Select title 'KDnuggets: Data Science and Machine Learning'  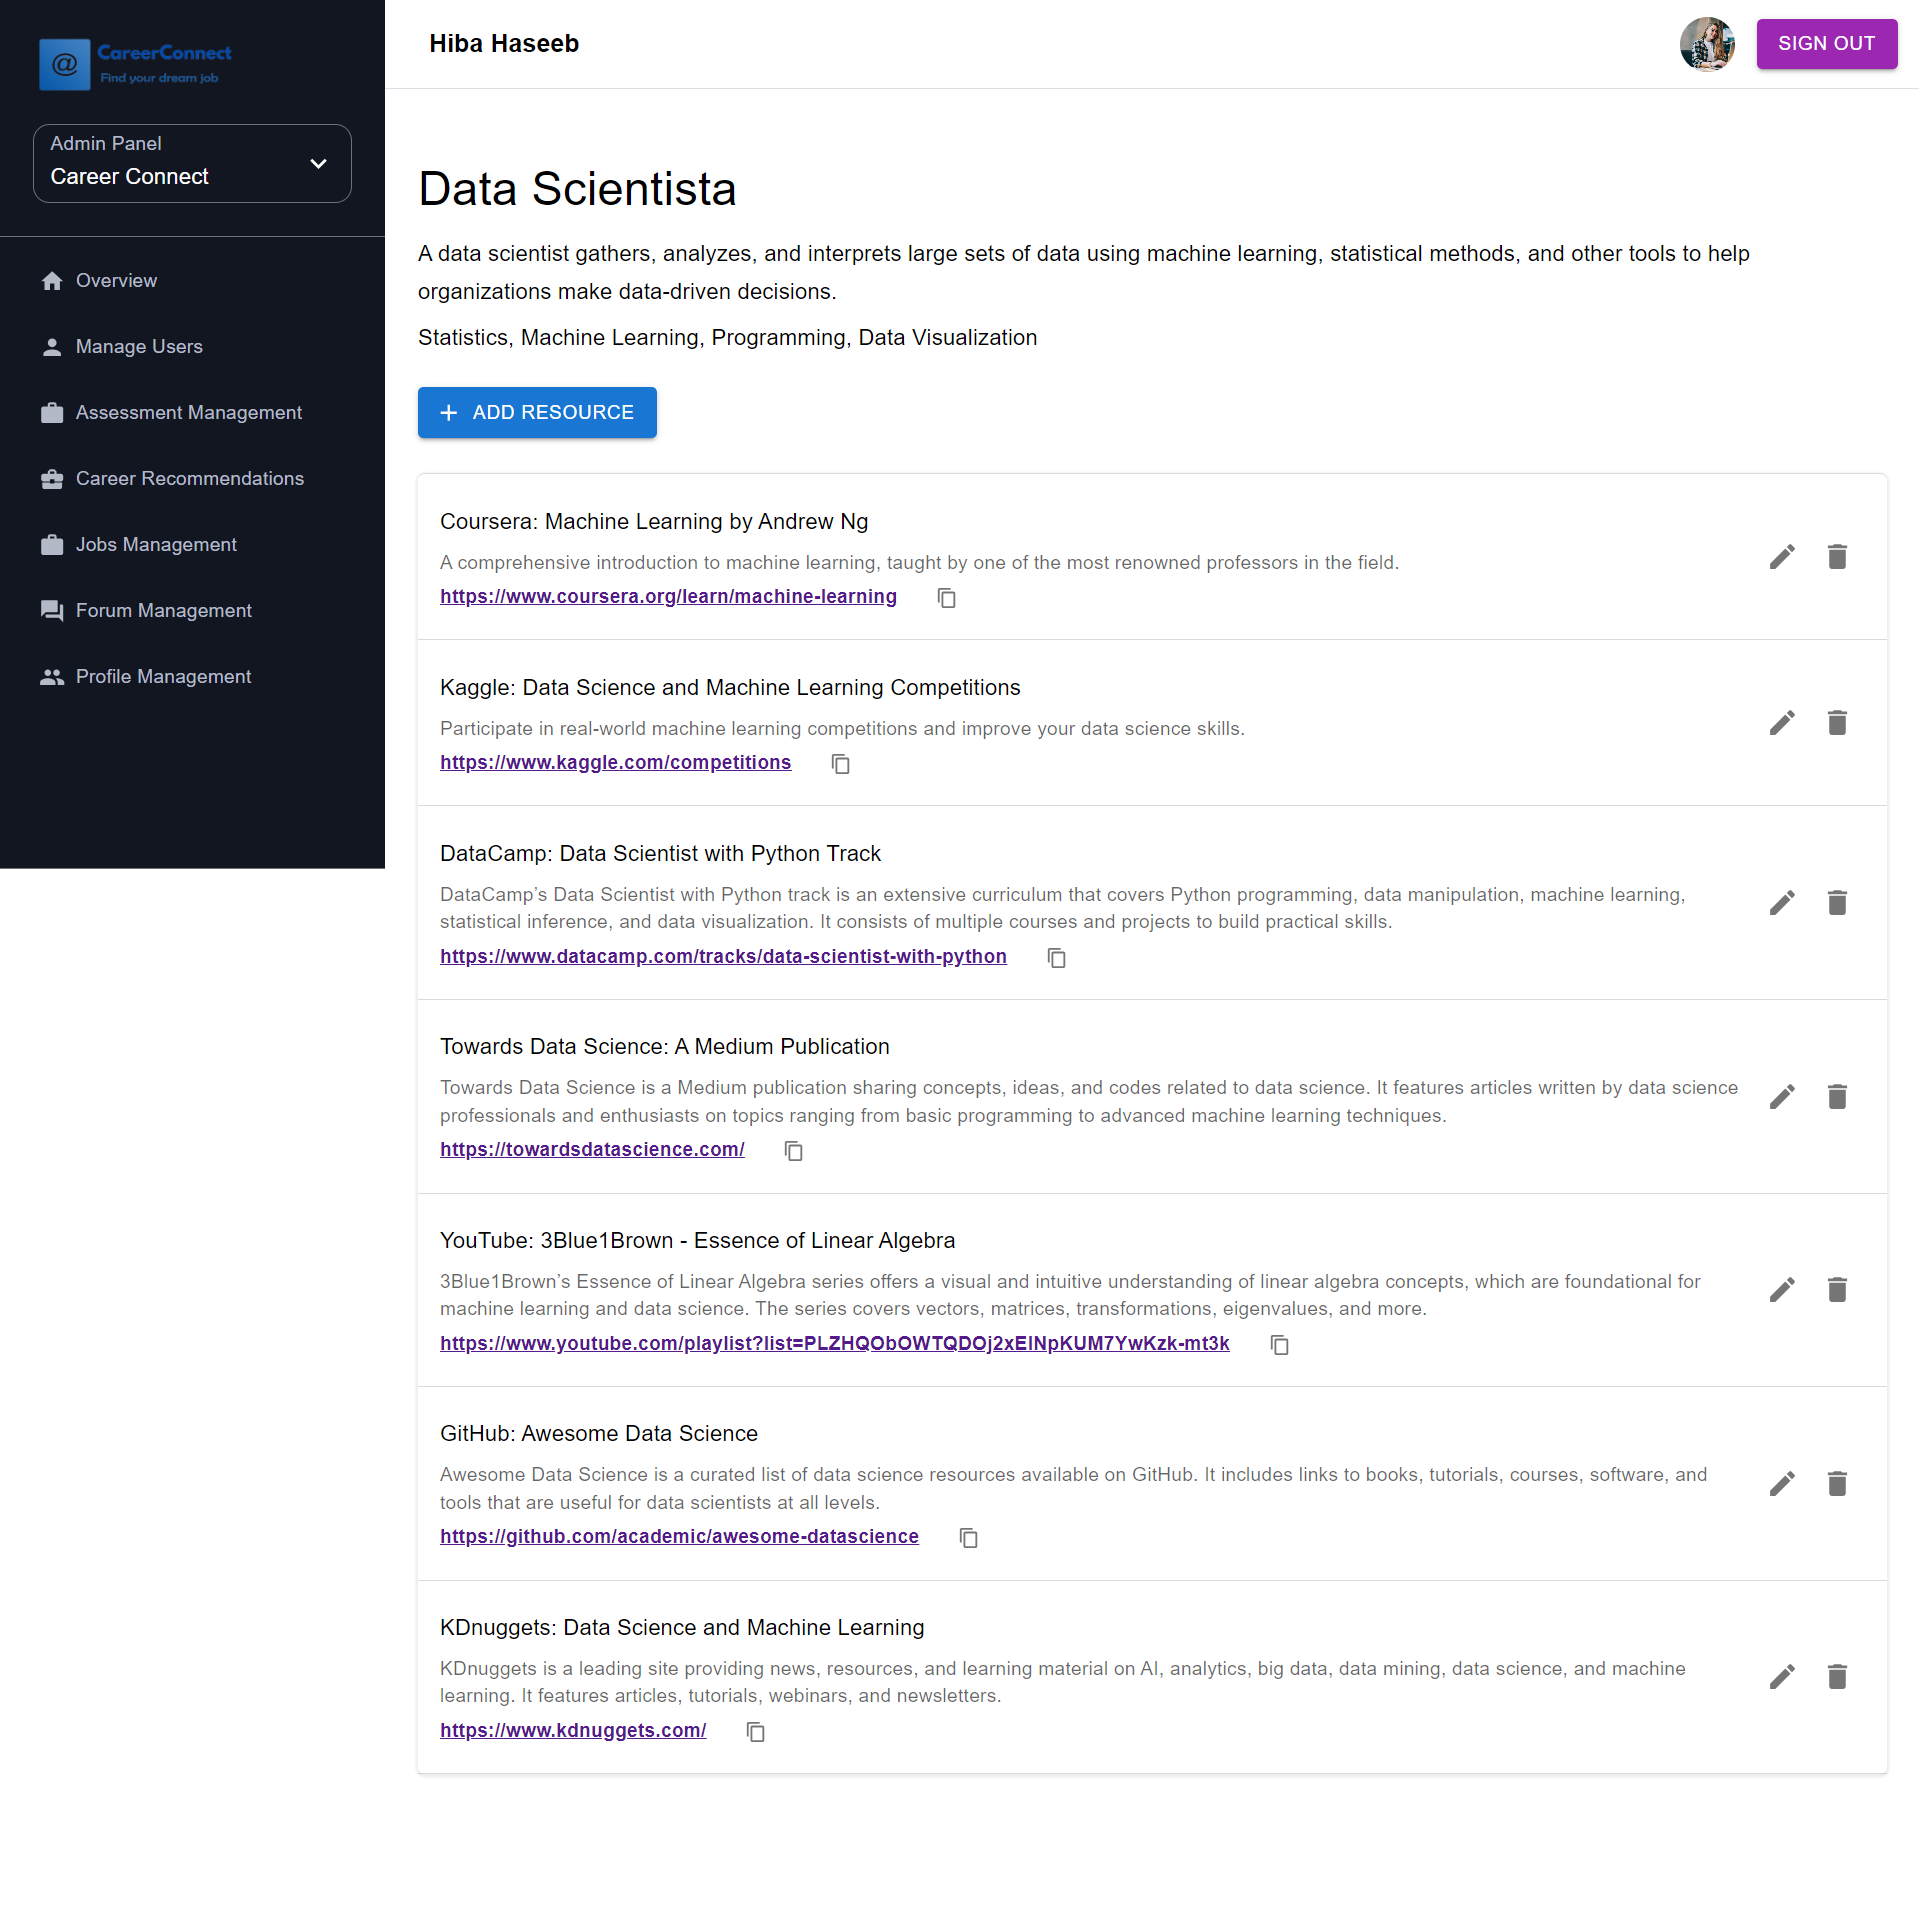(x=682, y=1628)
